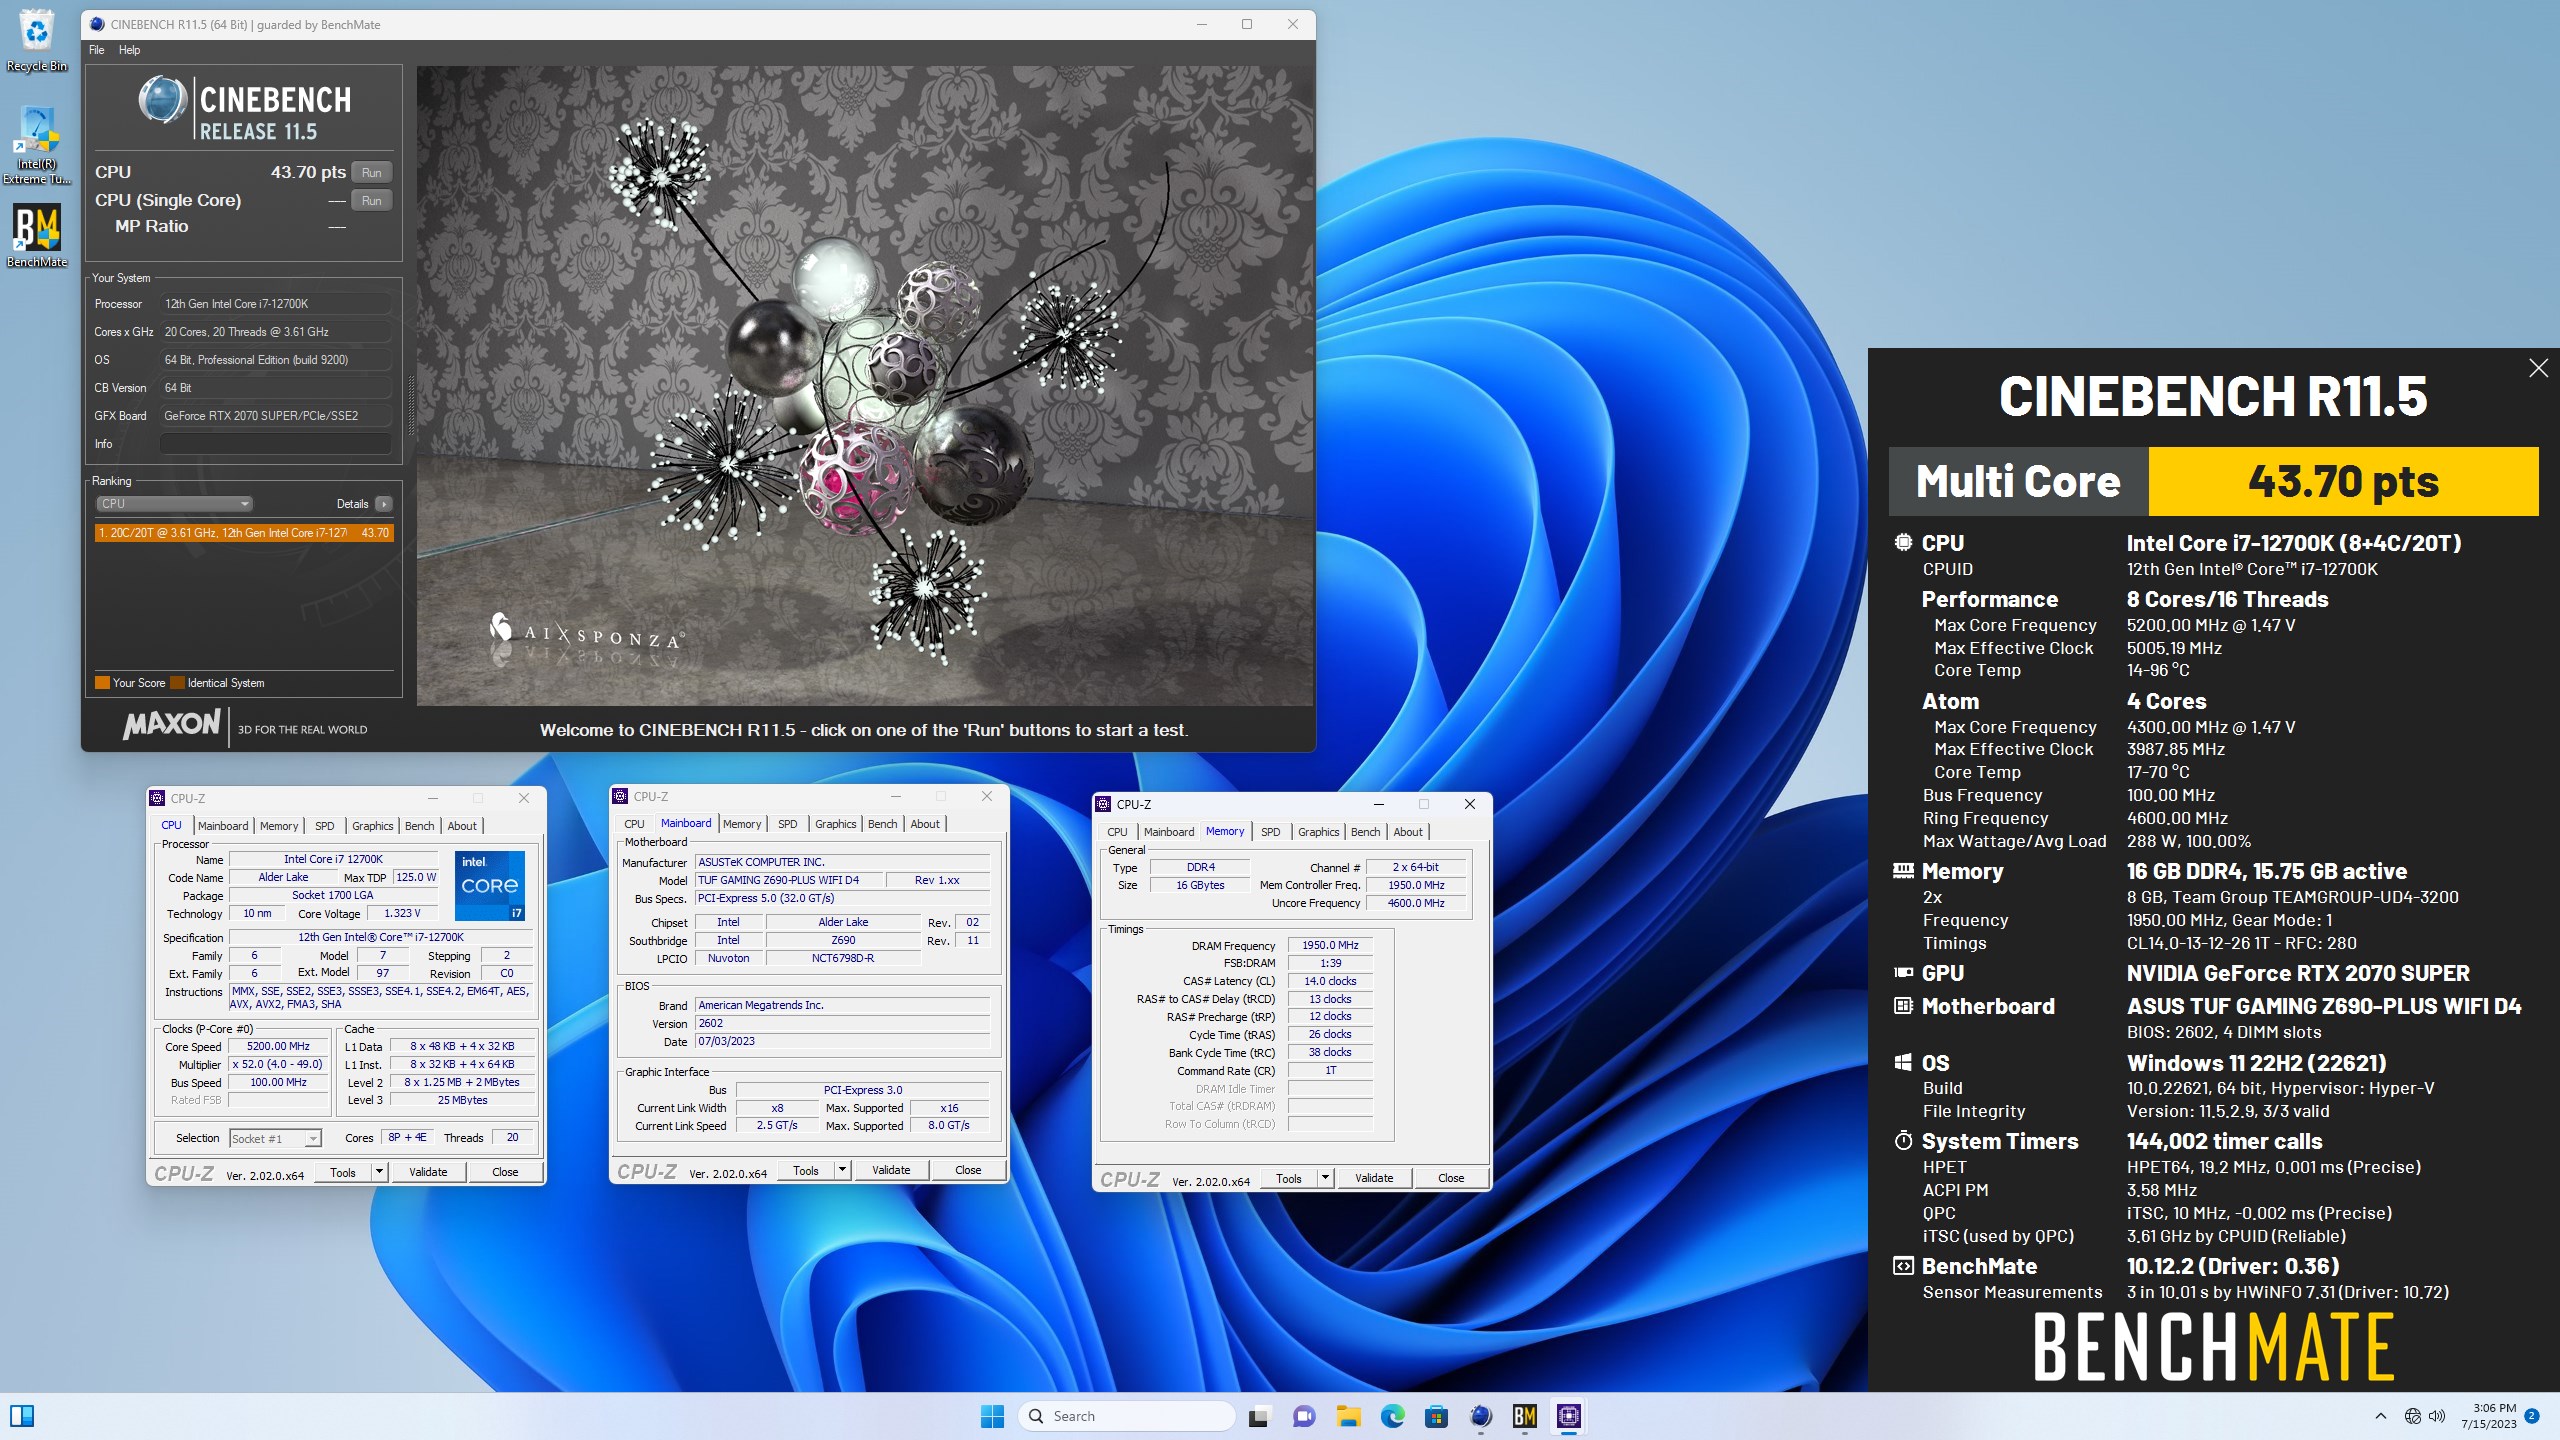Expand Tools dropdown arrow in CPU-Z CPU window
This screenshot has height=1440, width=2560.
(x=379, y=1172)
